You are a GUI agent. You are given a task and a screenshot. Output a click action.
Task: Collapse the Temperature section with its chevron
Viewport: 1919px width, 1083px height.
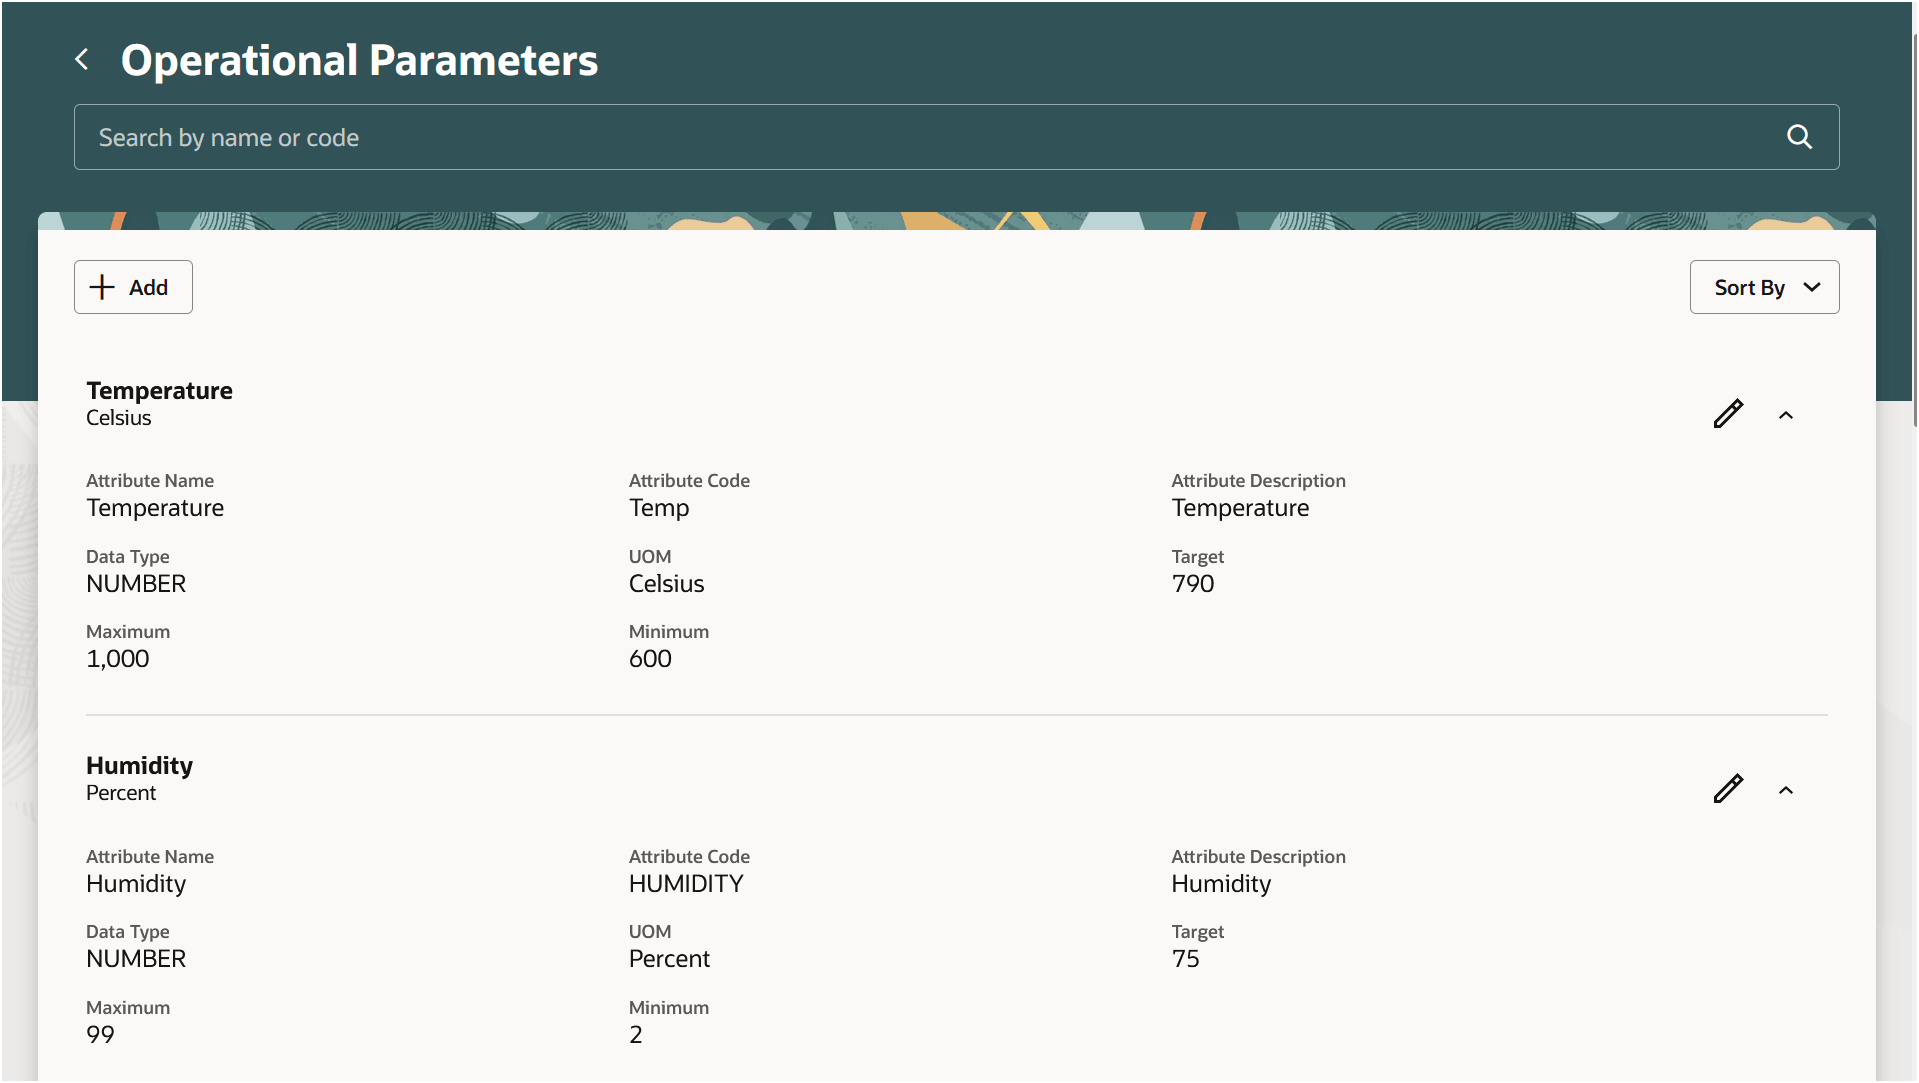point(1786,414)
